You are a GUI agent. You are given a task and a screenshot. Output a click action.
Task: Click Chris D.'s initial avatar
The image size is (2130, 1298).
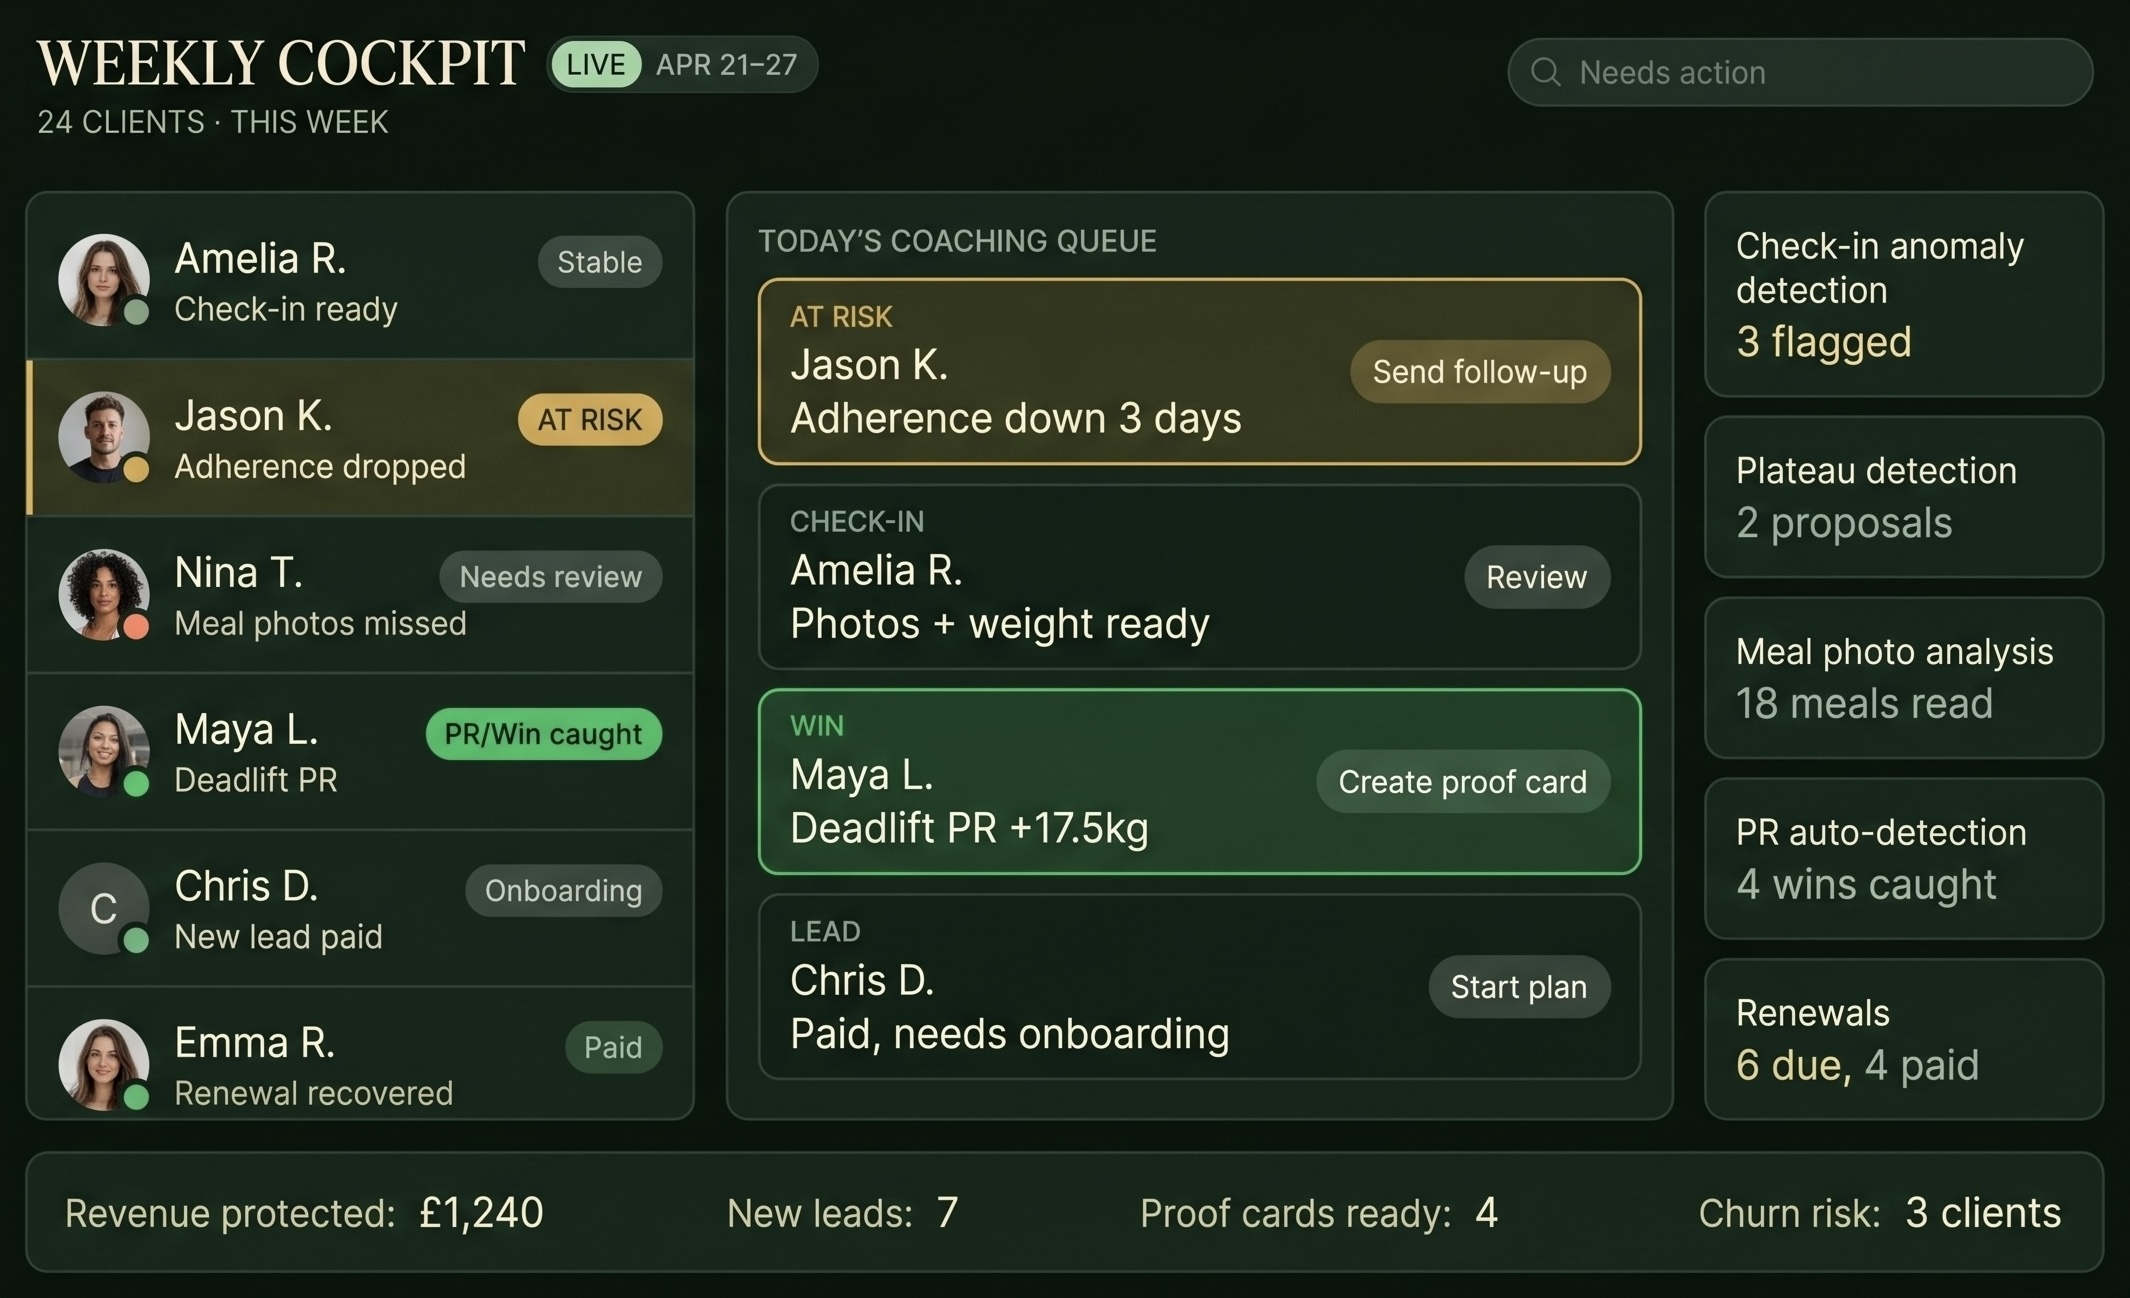tap(104, 906)
